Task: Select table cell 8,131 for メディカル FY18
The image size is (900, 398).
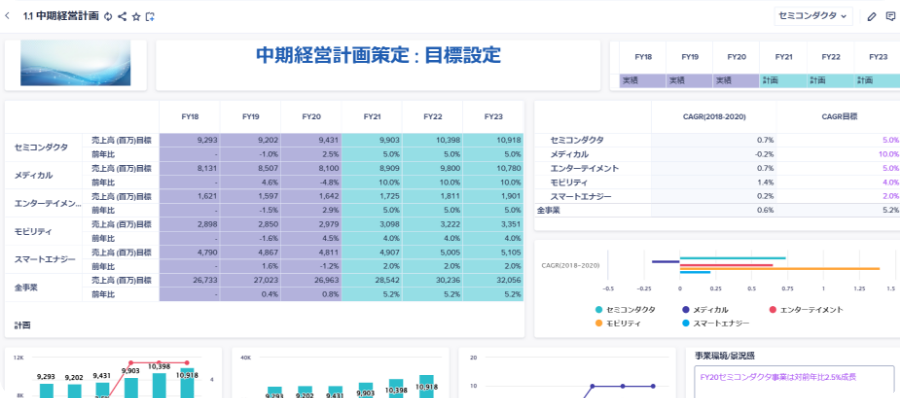Action: pos(189,168)
